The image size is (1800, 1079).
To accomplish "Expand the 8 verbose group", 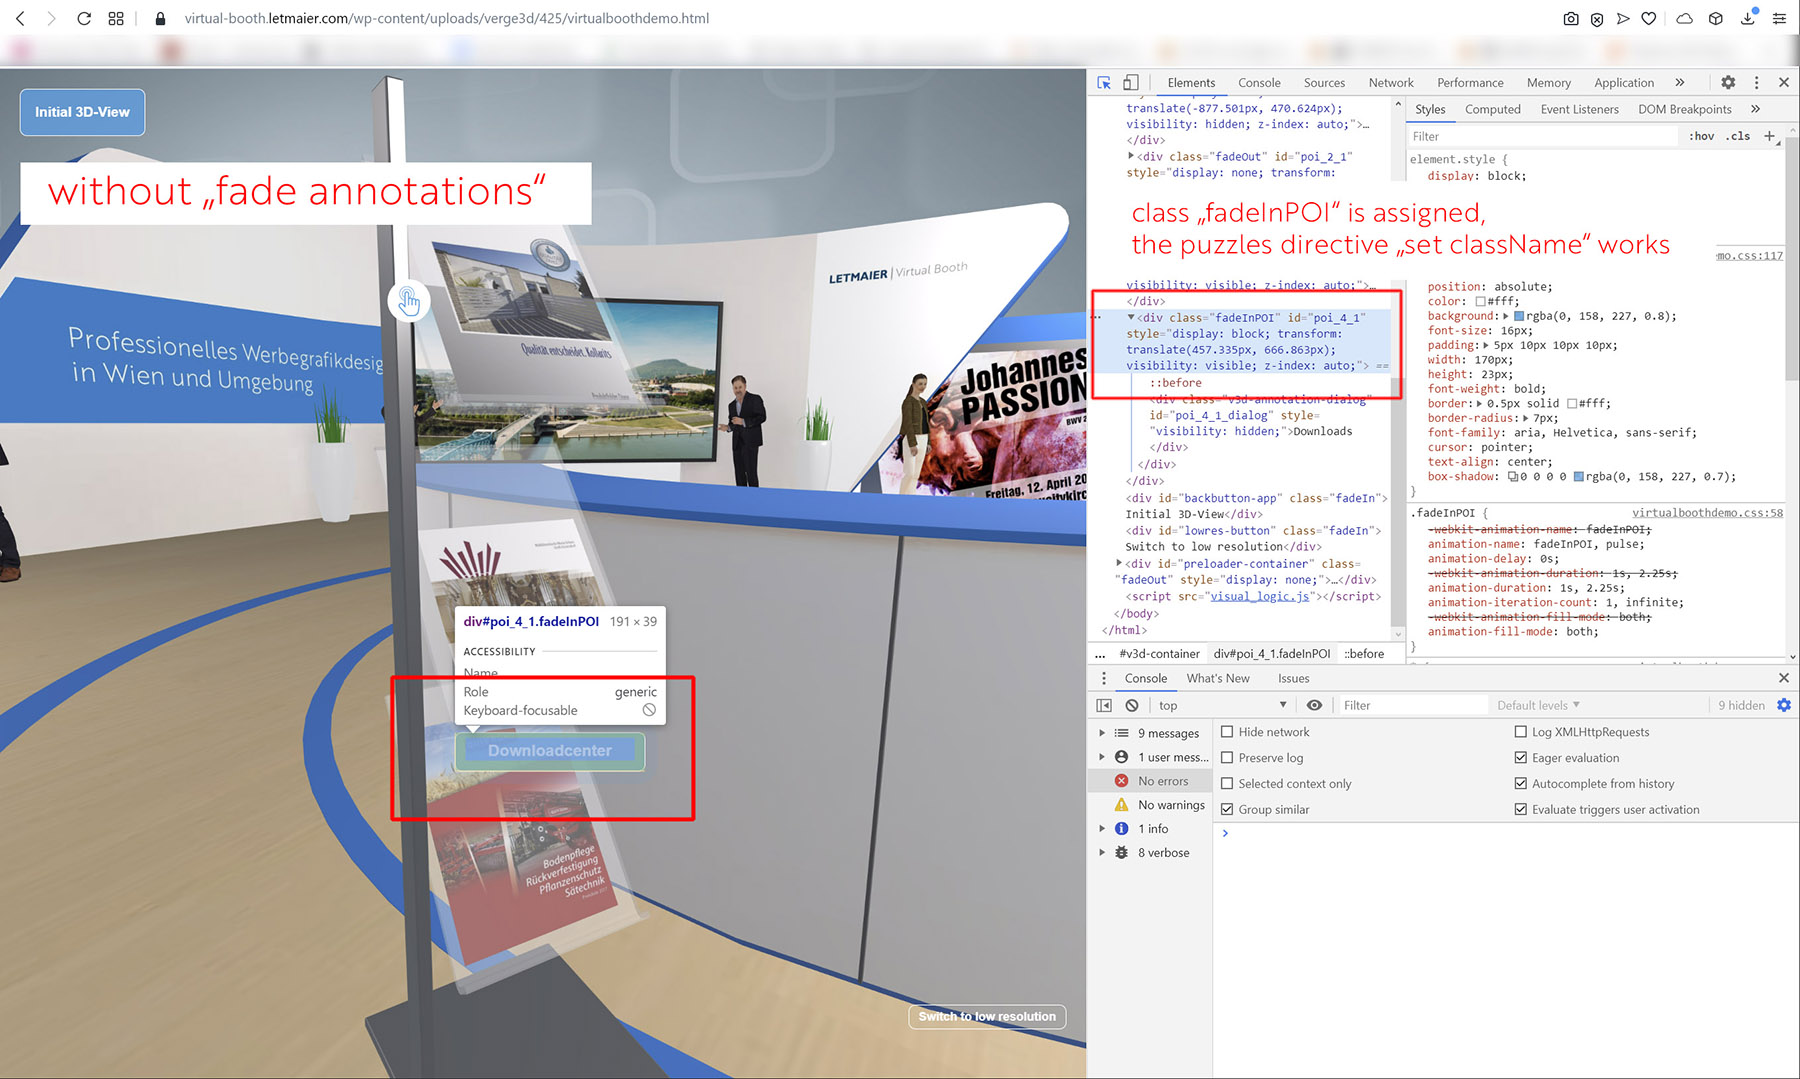I will (x=1103, y=853).
